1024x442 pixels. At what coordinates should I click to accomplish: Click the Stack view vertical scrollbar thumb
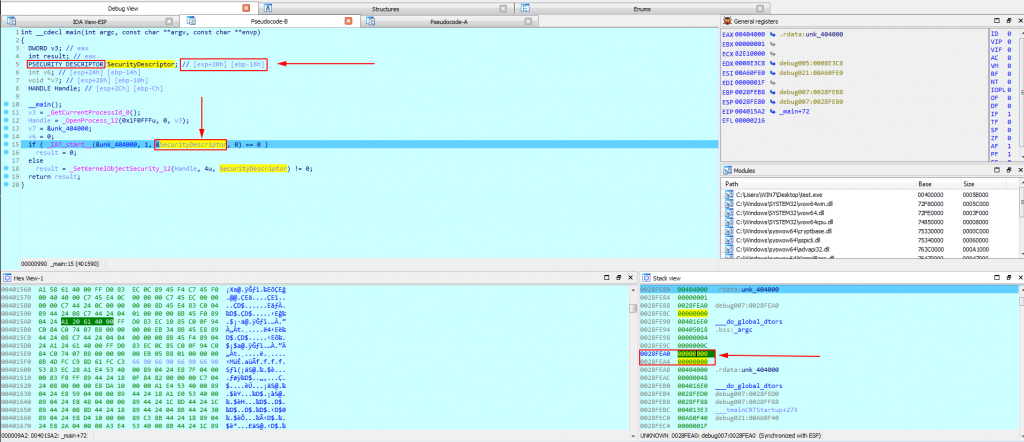(x=1021, y=302)
